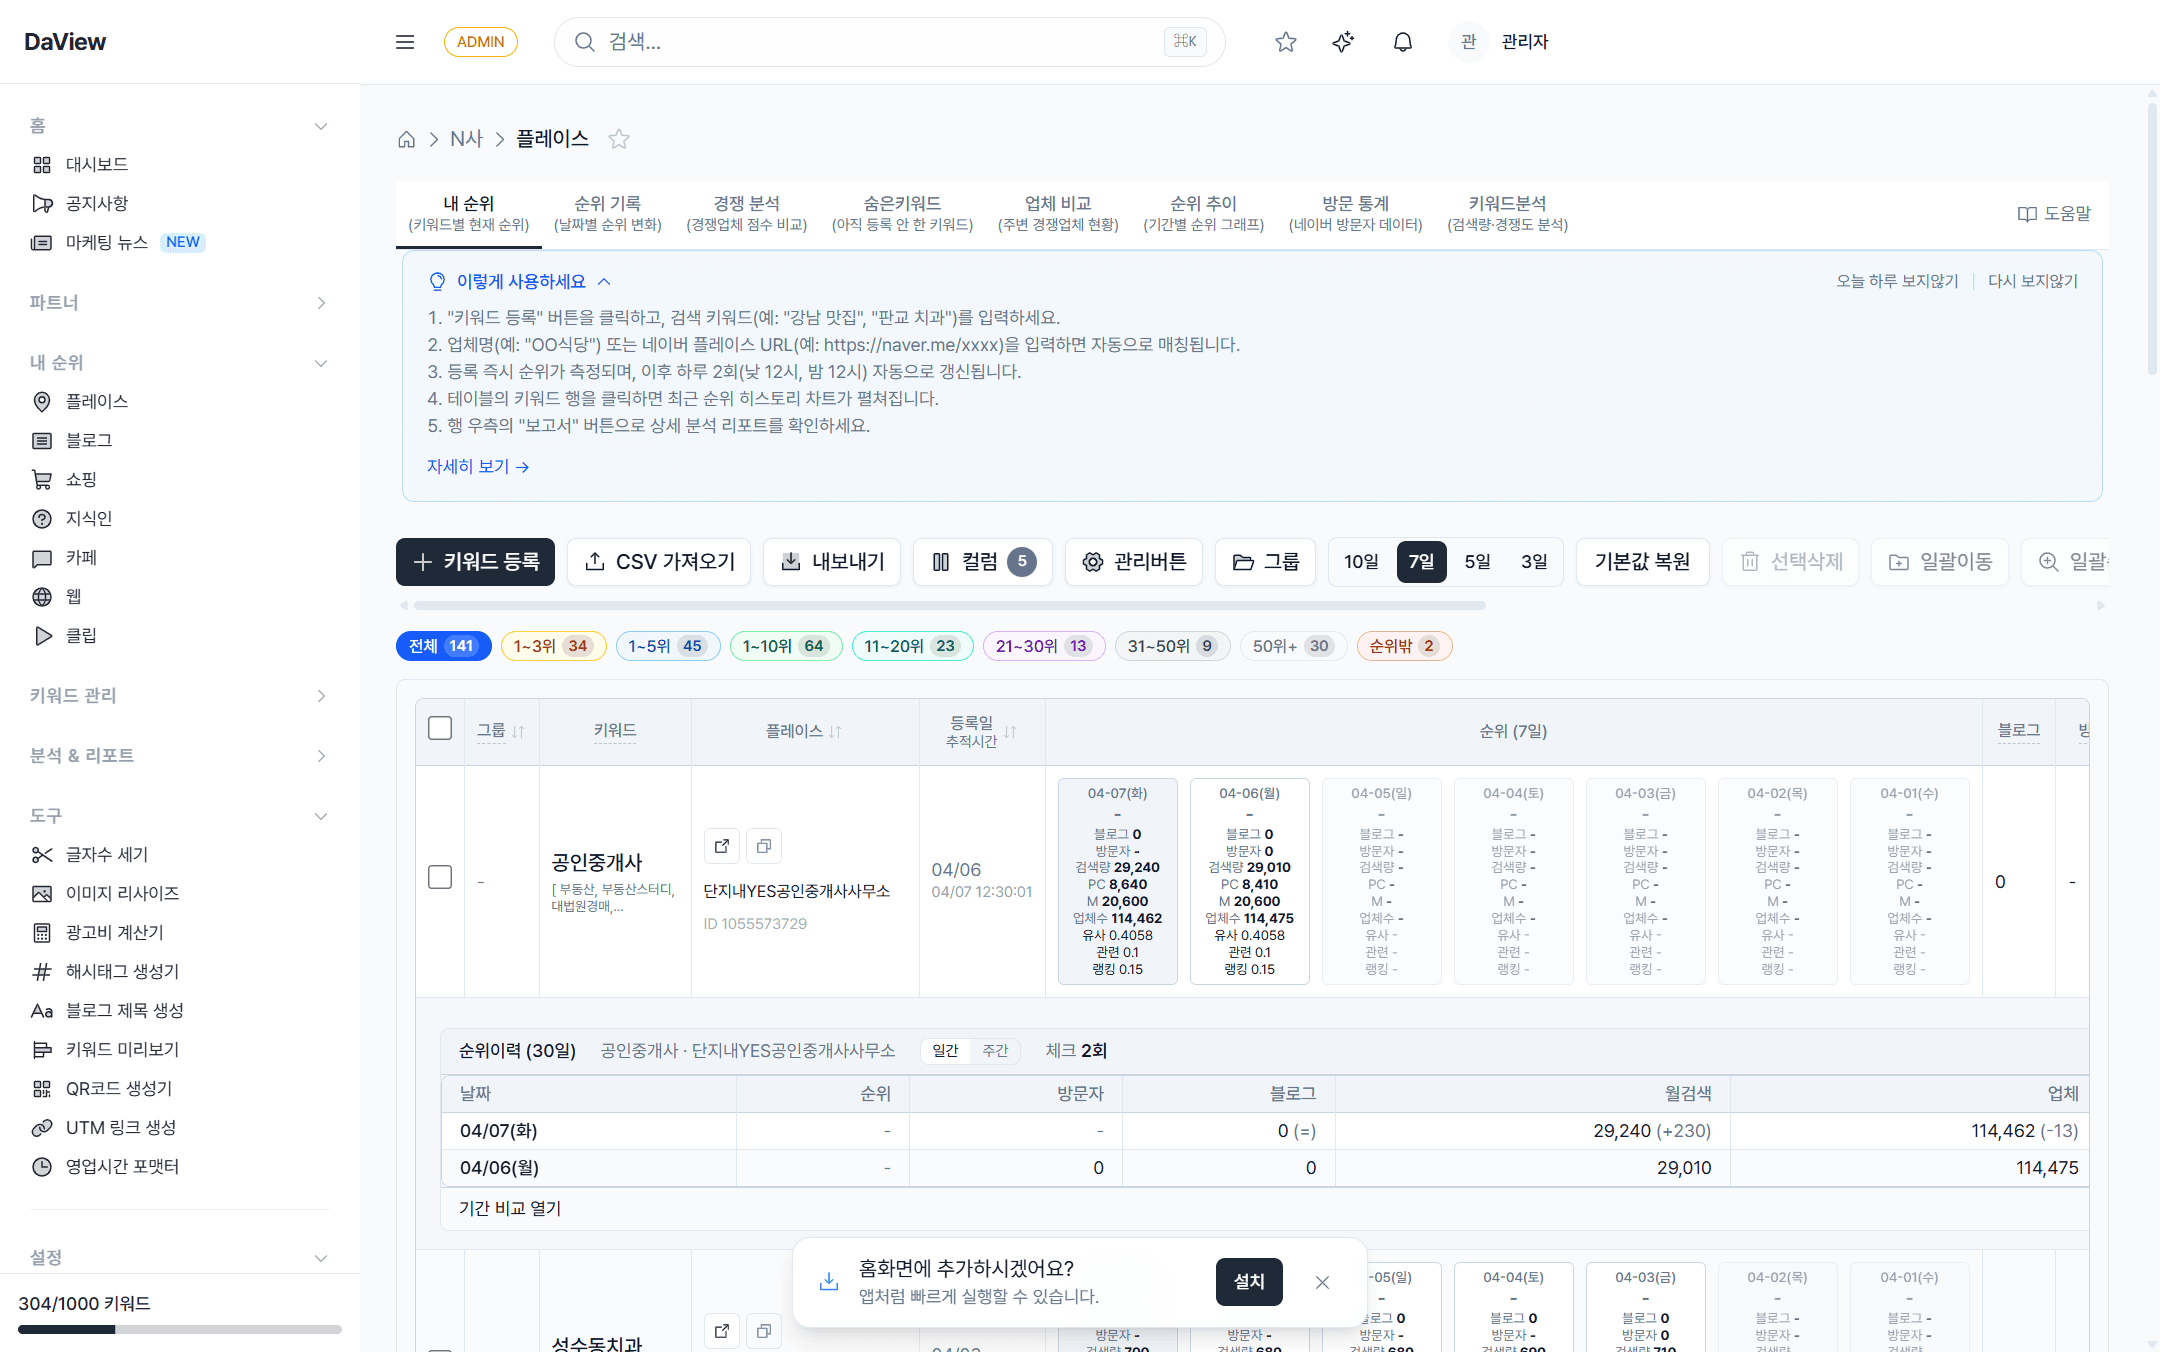The width and height of the screenshot is (2160, 1352).
Task: Open the 블로그 ranking section in sidebar
Action: click(x=88, y=440)
